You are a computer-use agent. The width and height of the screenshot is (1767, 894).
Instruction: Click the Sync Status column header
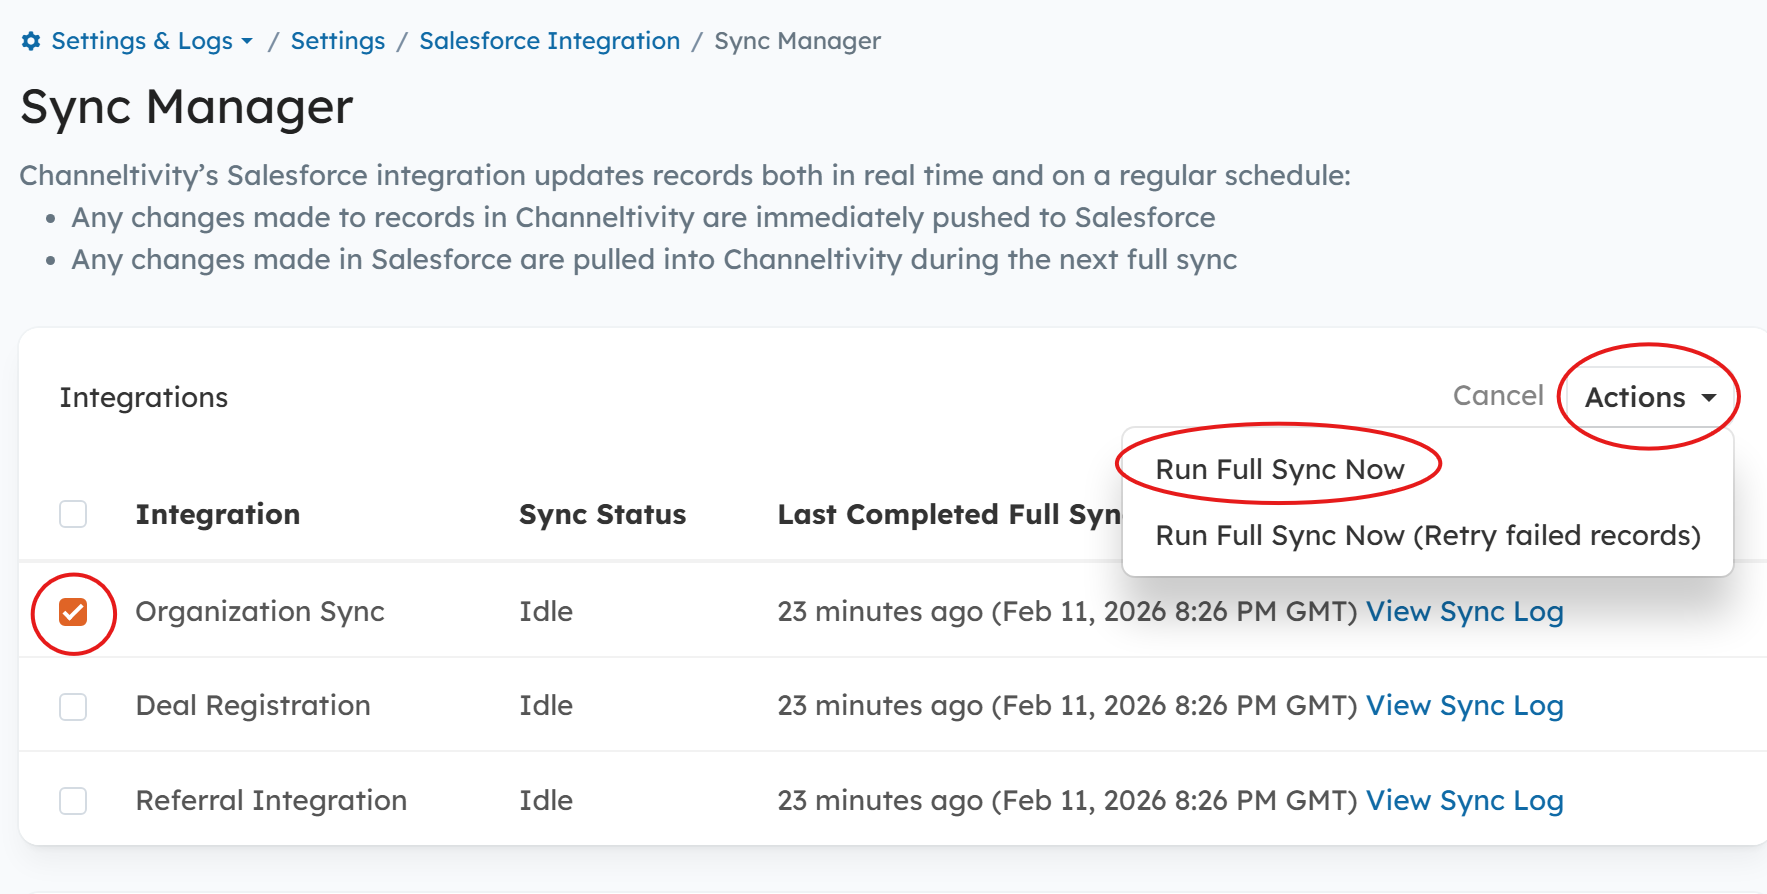click(602, 514)
